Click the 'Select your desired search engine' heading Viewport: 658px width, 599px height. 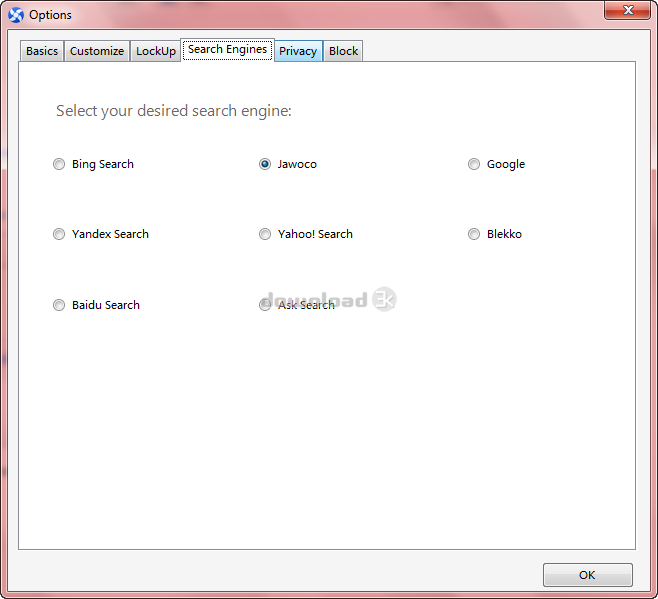click(174, 111)
